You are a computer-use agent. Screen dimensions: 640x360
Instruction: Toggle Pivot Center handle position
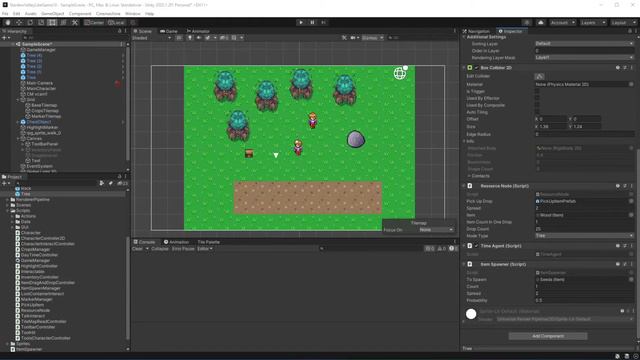point(94,22)
